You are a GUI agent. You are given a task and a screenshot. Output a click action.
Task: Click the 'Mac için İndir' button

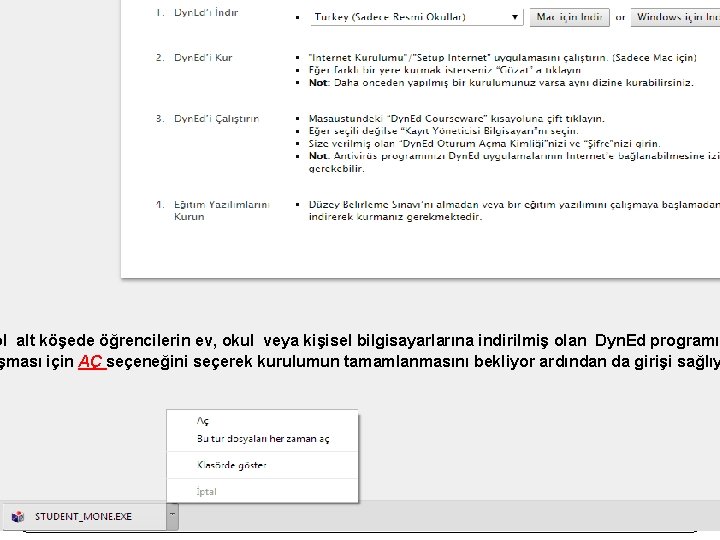(569, 17)
